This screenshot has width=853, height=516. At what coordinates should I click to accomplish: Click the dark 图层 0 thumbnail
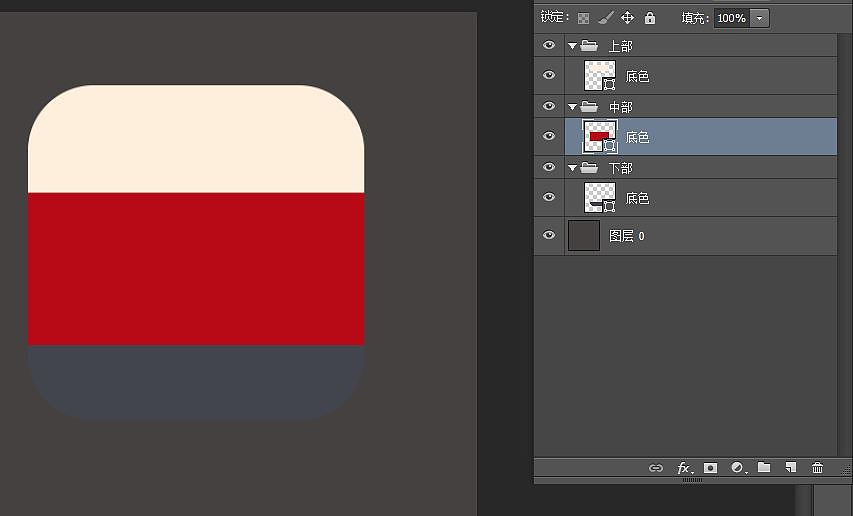tap(584, 235)
